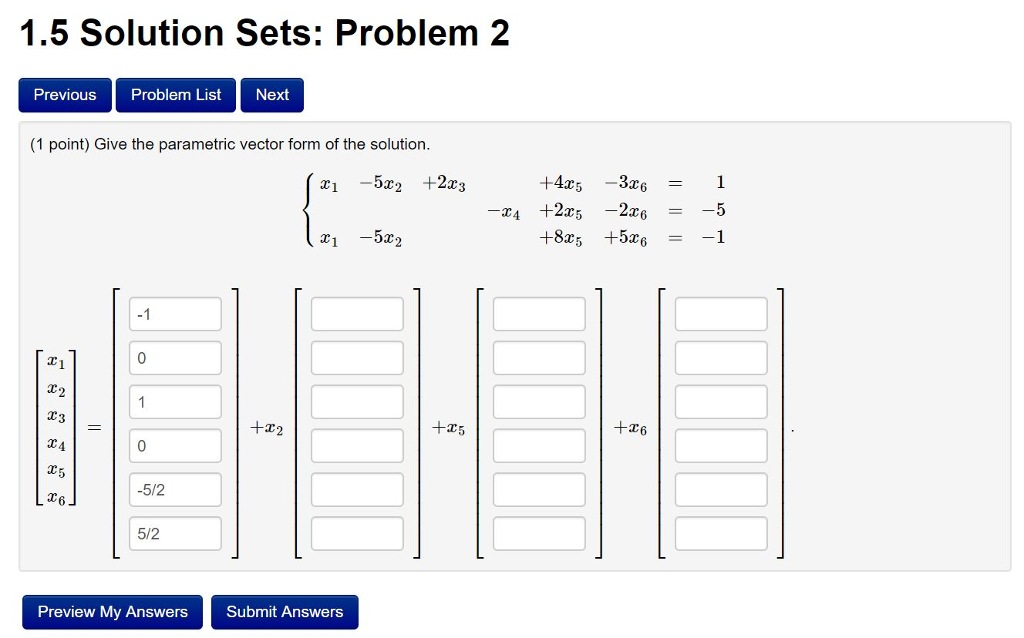Click the second input box in the x2 column
This screenshot has width=1024, height=638.
coord(357,357)
